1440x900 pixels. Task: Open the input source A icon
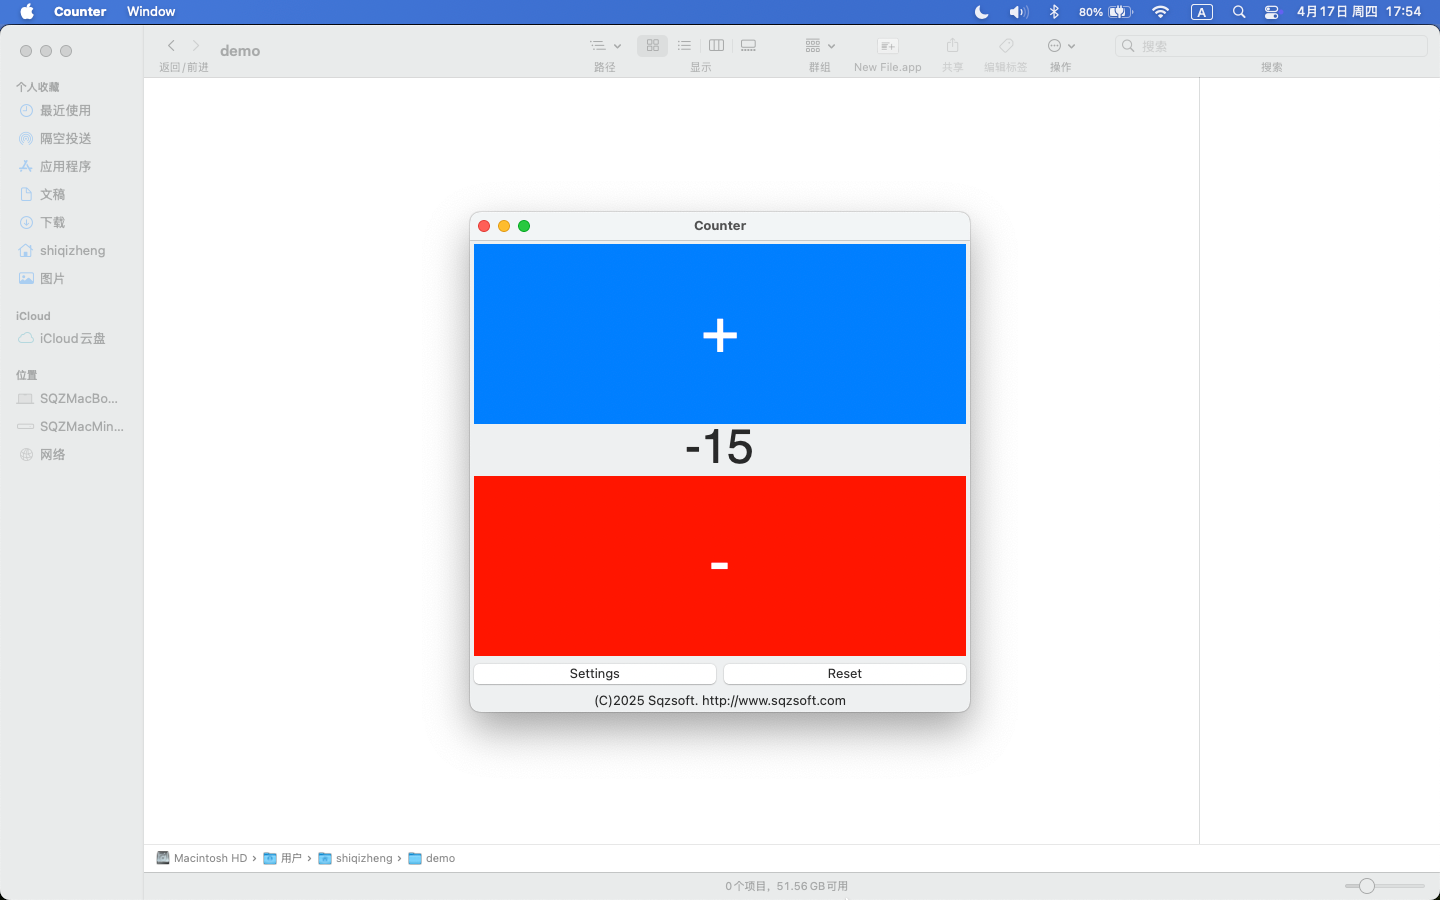click(1202, 12)
